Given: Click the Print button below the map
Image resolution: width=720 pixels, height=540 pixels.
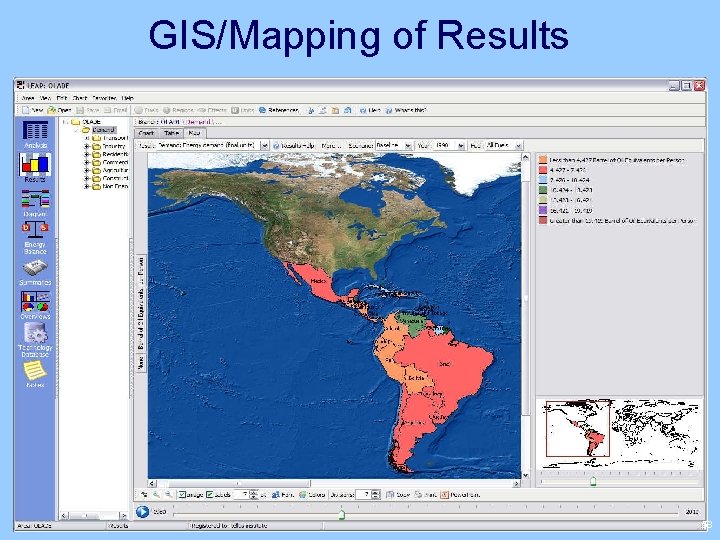Looking at the screenshot, I should pyautogui.click(x=425, y=495).
